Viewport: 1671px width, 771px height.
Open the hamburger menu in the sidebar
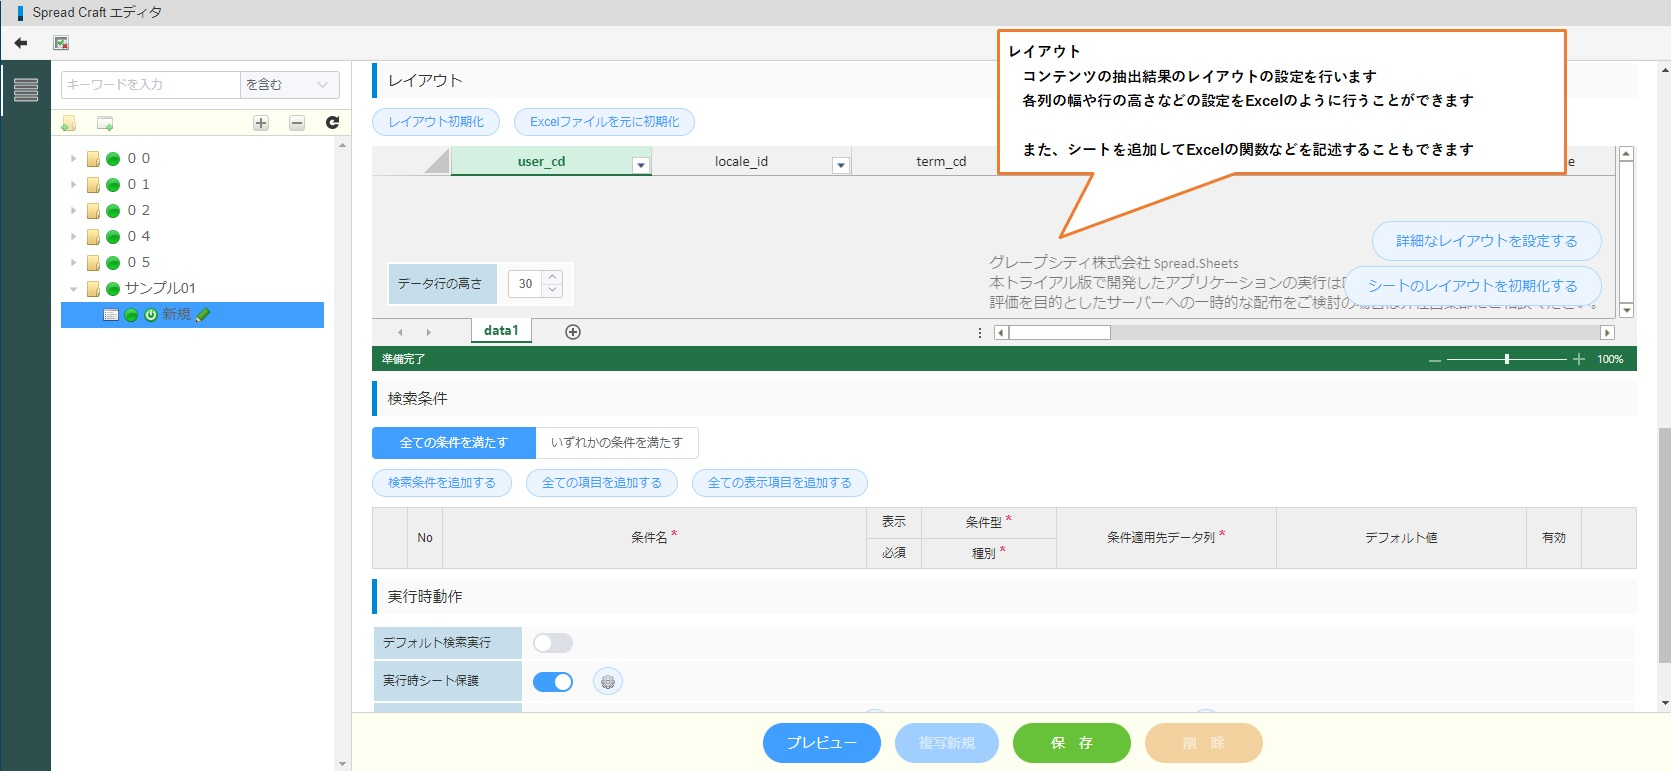26,90
